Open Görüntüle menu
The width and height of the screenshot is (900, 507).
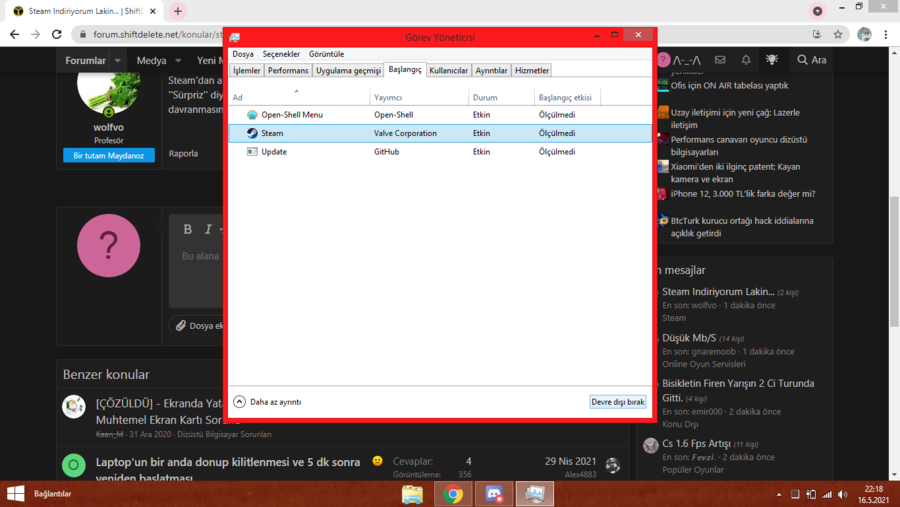tap(327, 54)
